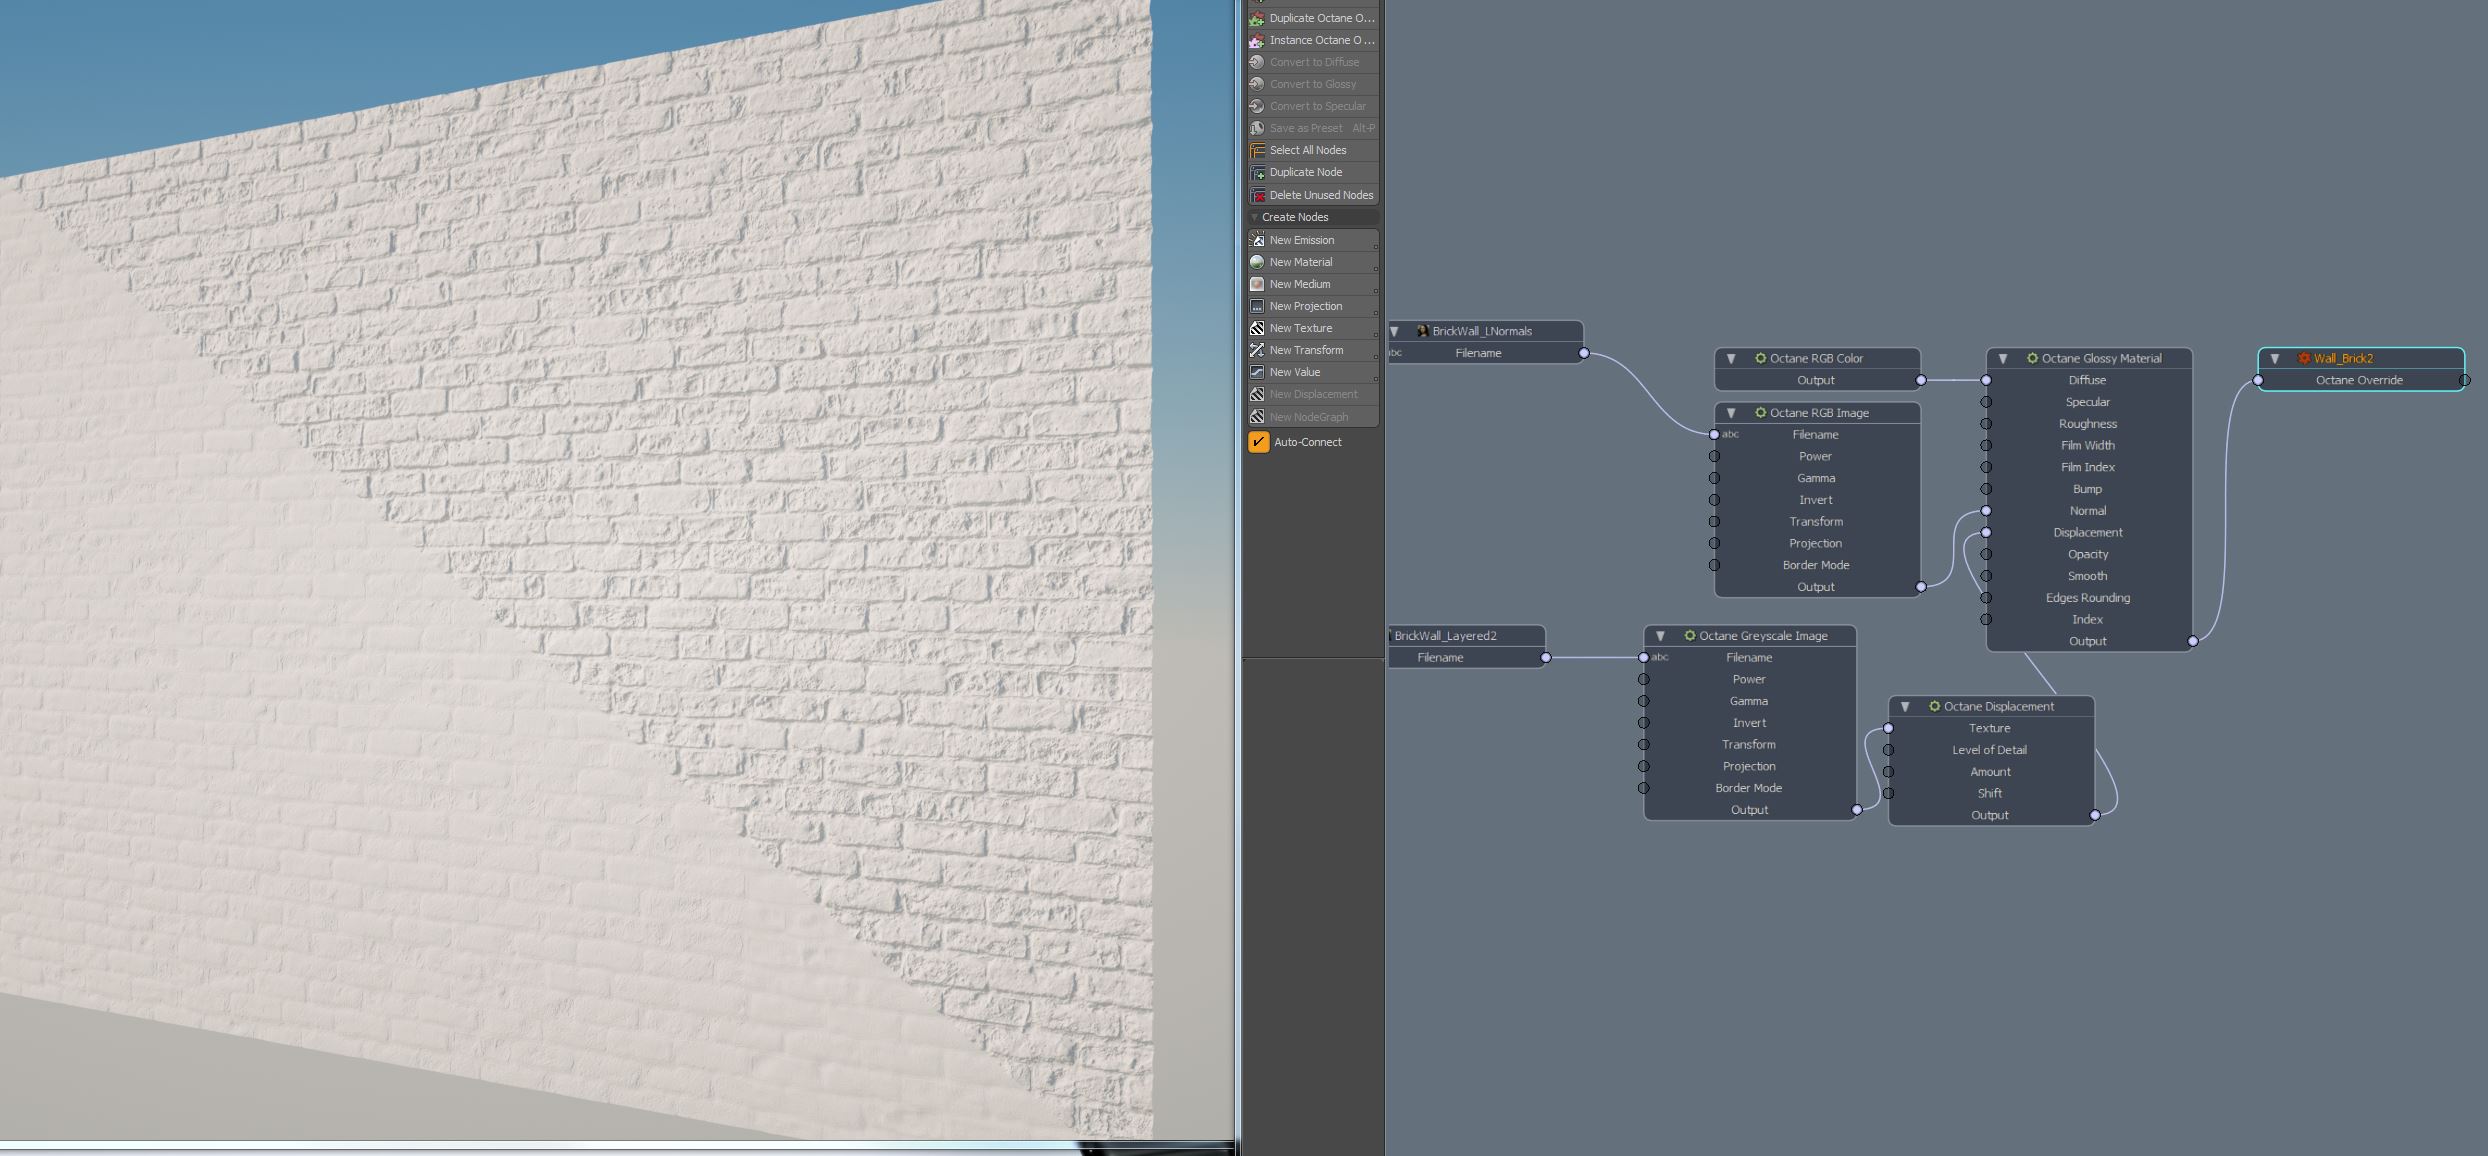The image size is (2488, 1156).
Task: Collapse the Create Nodes section
Action: click(1254, 217)
